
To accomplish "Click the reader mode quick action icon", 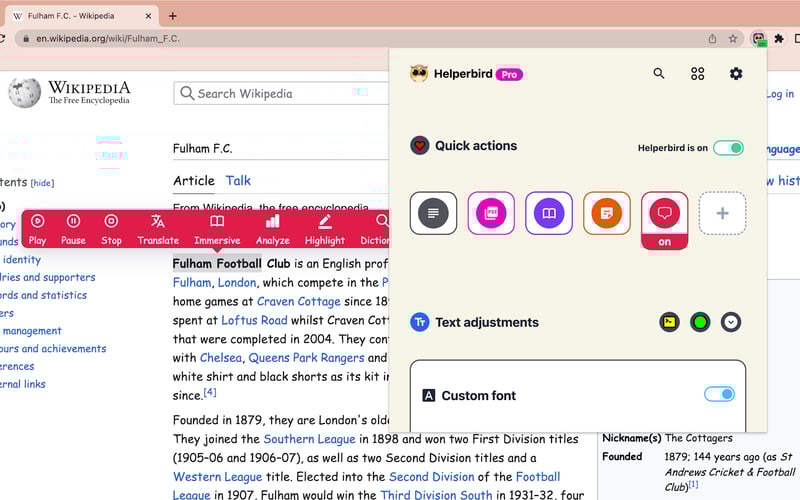I will [x=433, y=213].
